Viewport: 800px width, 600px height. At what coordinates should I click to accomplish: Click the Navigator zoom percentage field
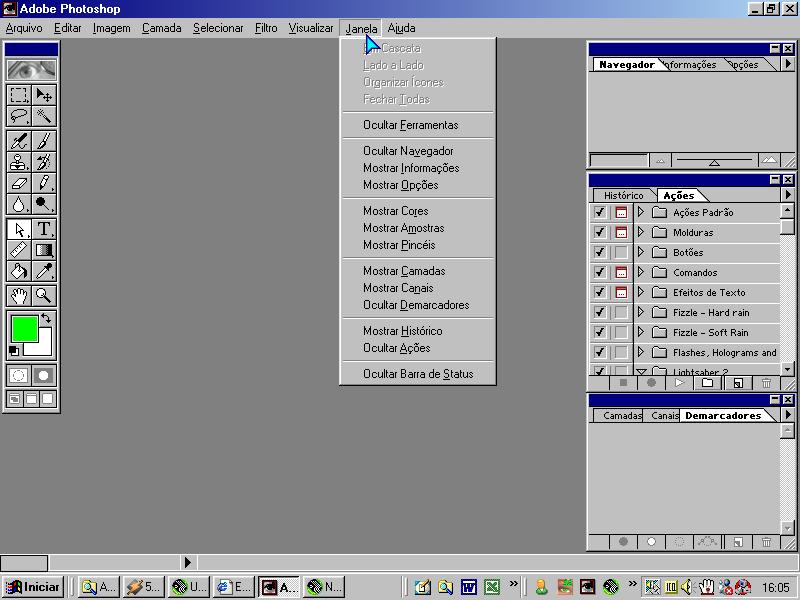point(619,161)
